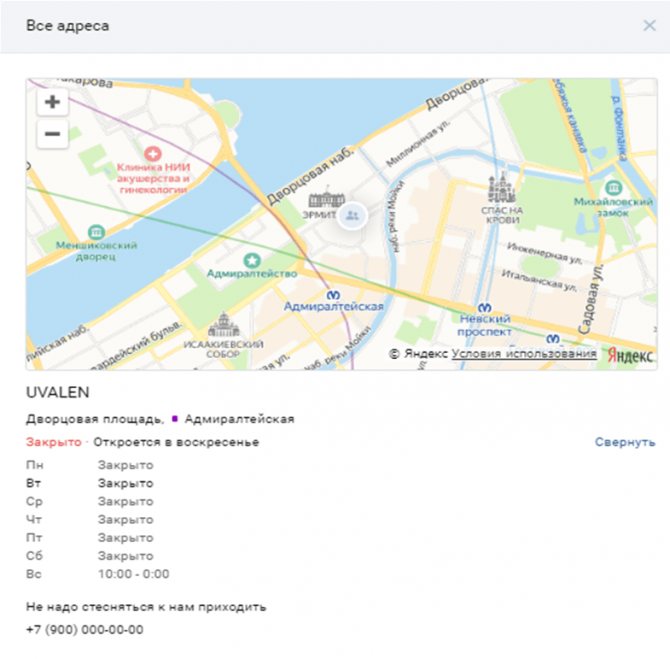Click the Клиника НИИ medical icon

click(152, 153)
